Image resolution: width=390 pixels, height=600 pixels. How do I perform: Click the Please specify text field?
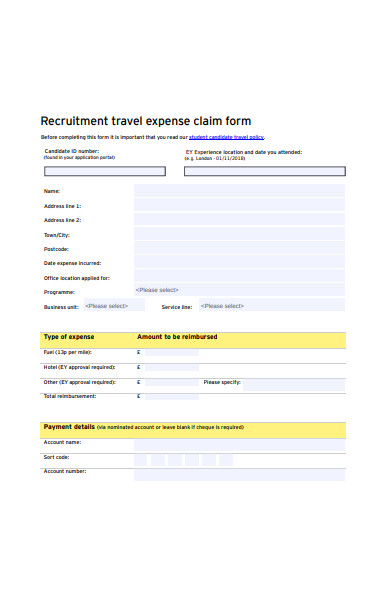tap(294, 385)
